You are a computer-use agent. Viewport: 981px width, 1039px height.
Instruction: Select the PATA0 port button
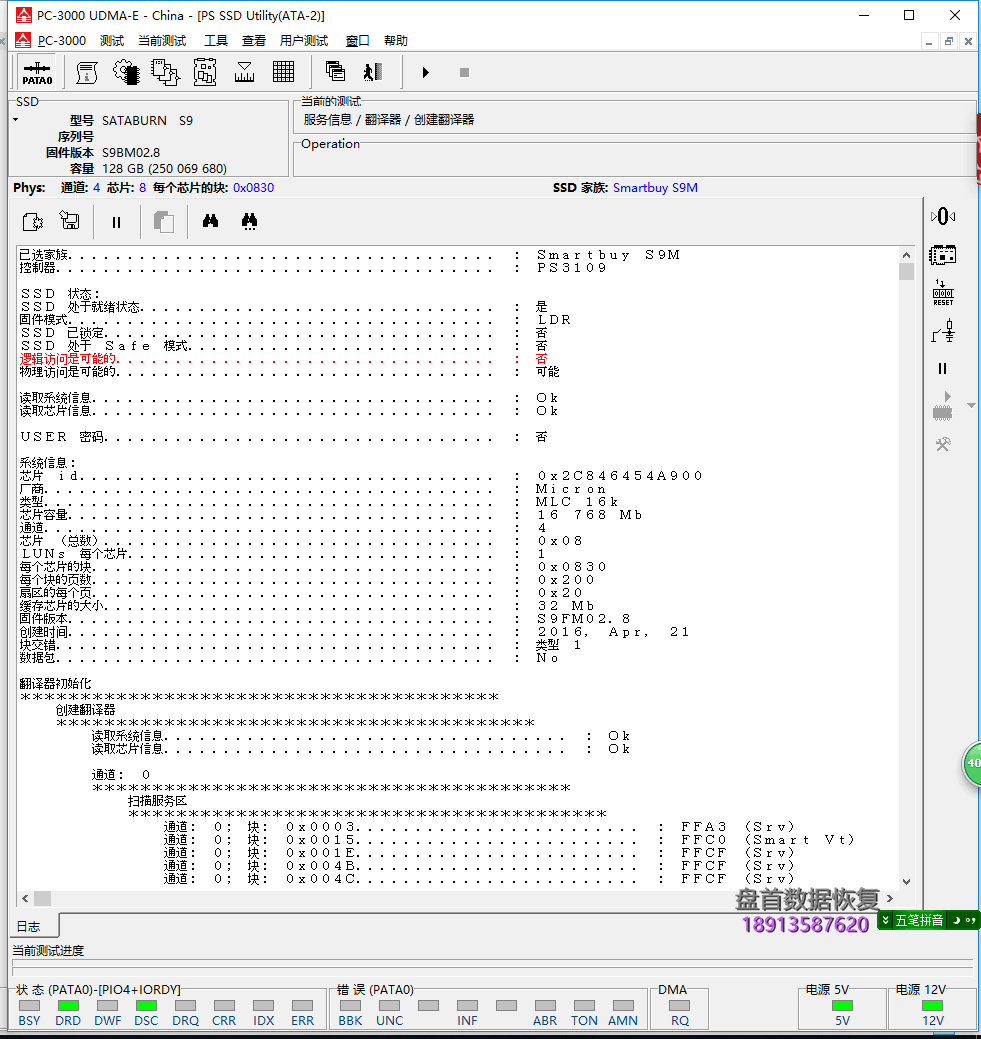point(37,72)
